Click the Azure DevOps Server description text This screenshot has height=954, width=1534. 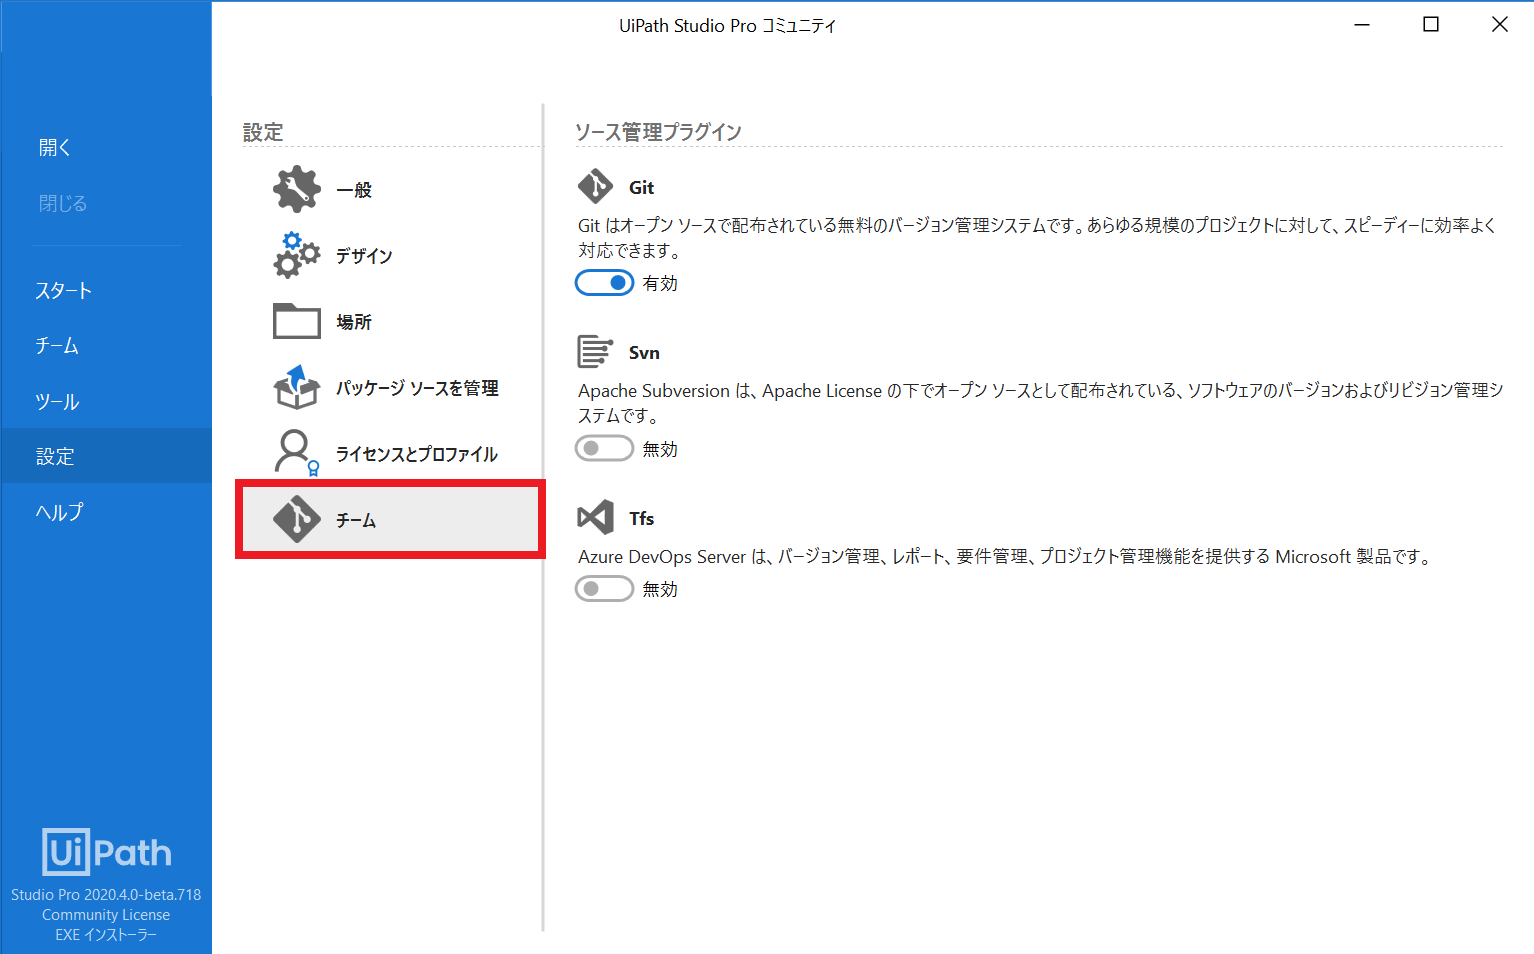click(x=1004, y=556)
